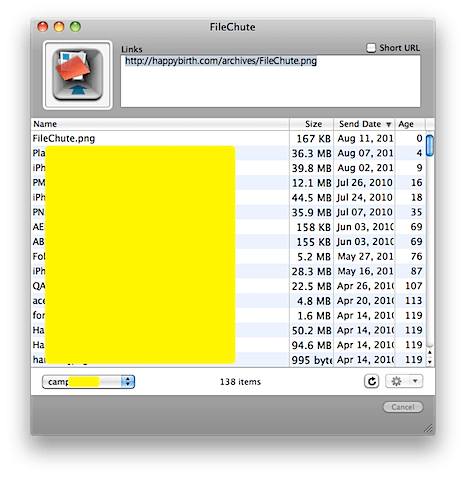Click the 138 items count label
The height and width of the screenshot is (478, 466).
click(240, 382)
